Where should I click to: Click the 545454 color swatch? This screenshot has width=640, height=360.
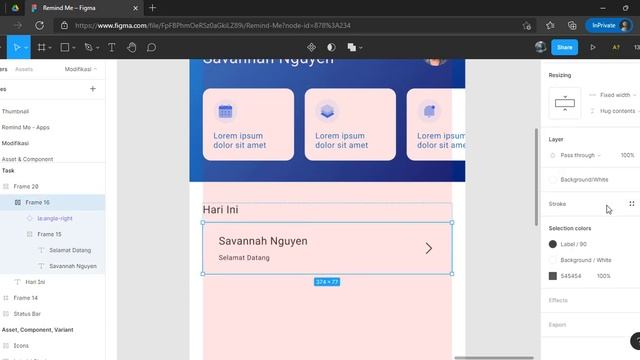(553, 276)
